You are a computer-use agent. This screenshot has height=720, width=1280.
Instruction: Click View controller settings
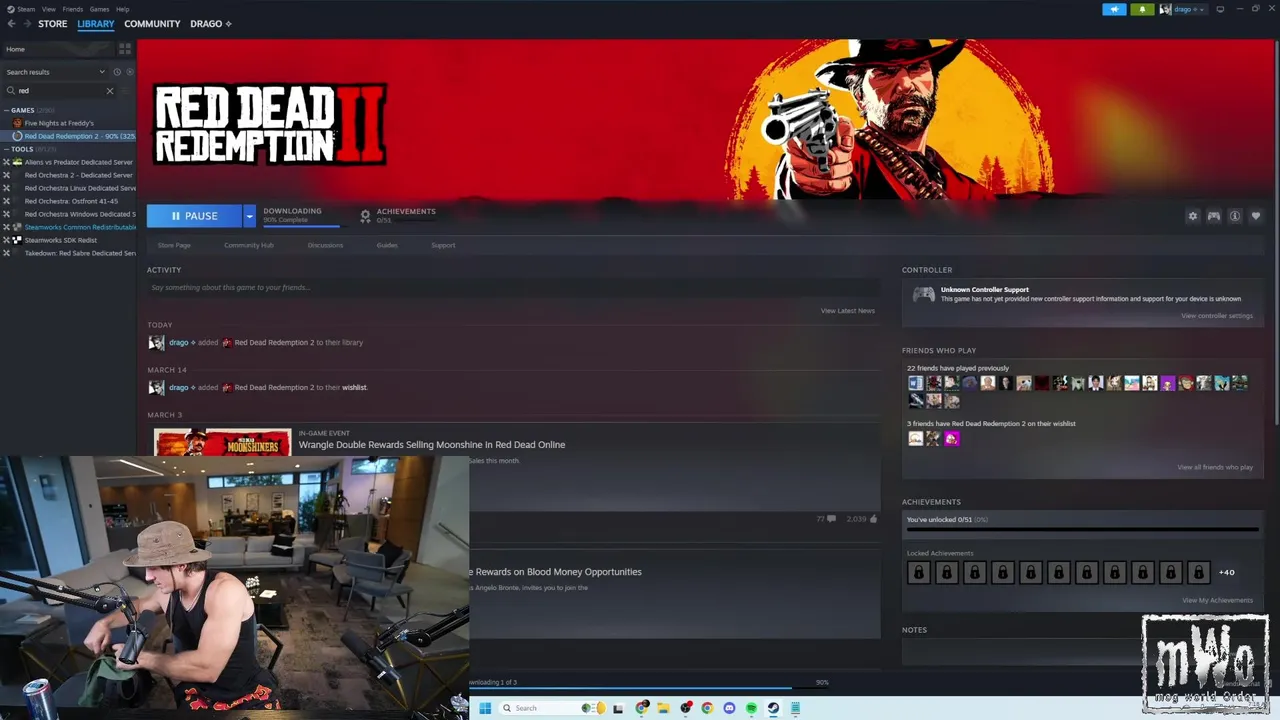coord(1217,316)
